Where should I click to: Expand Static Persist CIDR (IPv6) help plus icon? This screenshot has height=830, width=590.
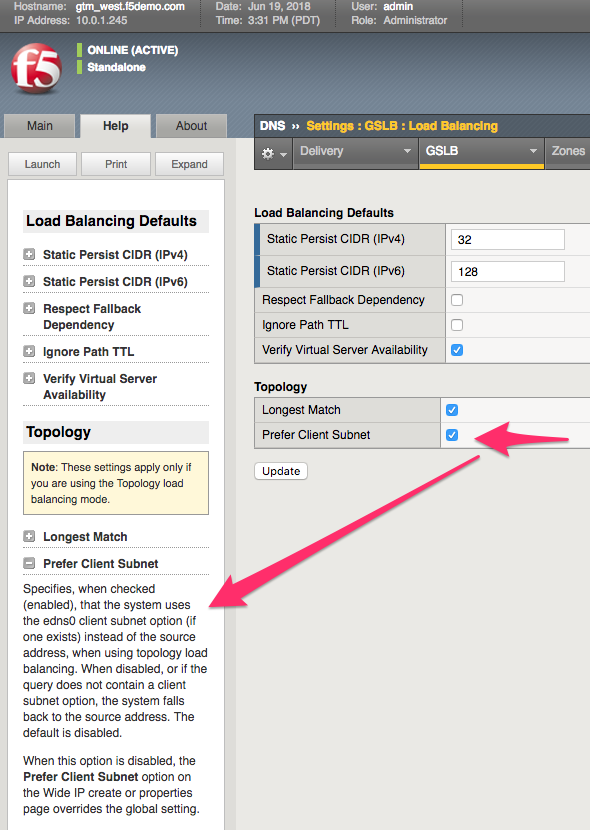29,281
